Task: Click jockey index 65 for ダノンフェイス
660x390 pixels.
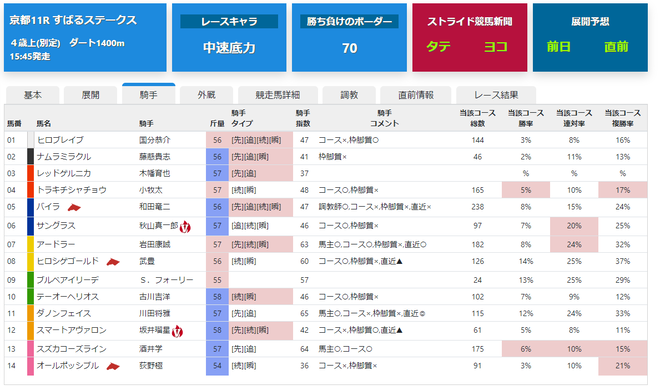Action: (304, 313)
